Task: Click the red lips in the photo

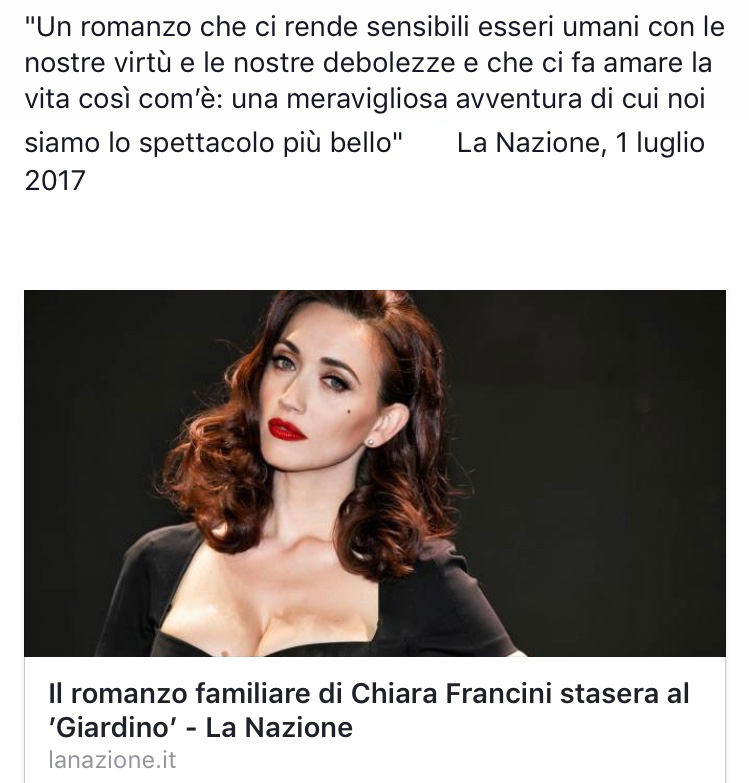Action: pyautogui.click(x=287, y=430)
